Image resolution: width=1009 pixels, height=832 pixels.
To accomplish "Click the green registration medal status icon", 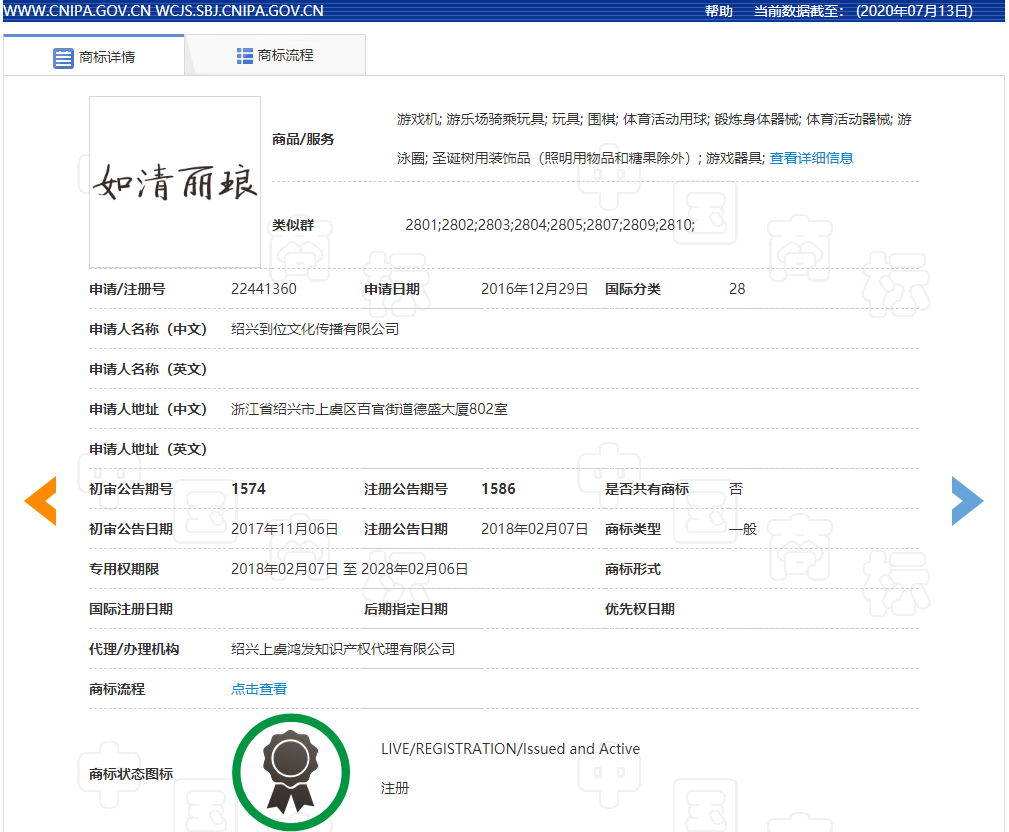I will click(x=291, y=772).
